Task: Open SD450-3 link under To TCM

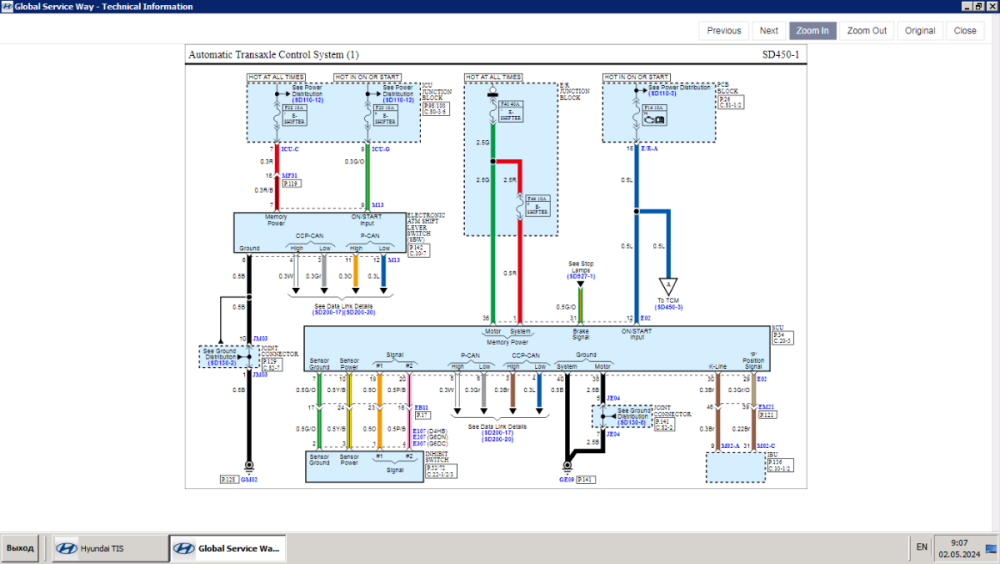Action: pyautogui.click(x=668, y=307)
